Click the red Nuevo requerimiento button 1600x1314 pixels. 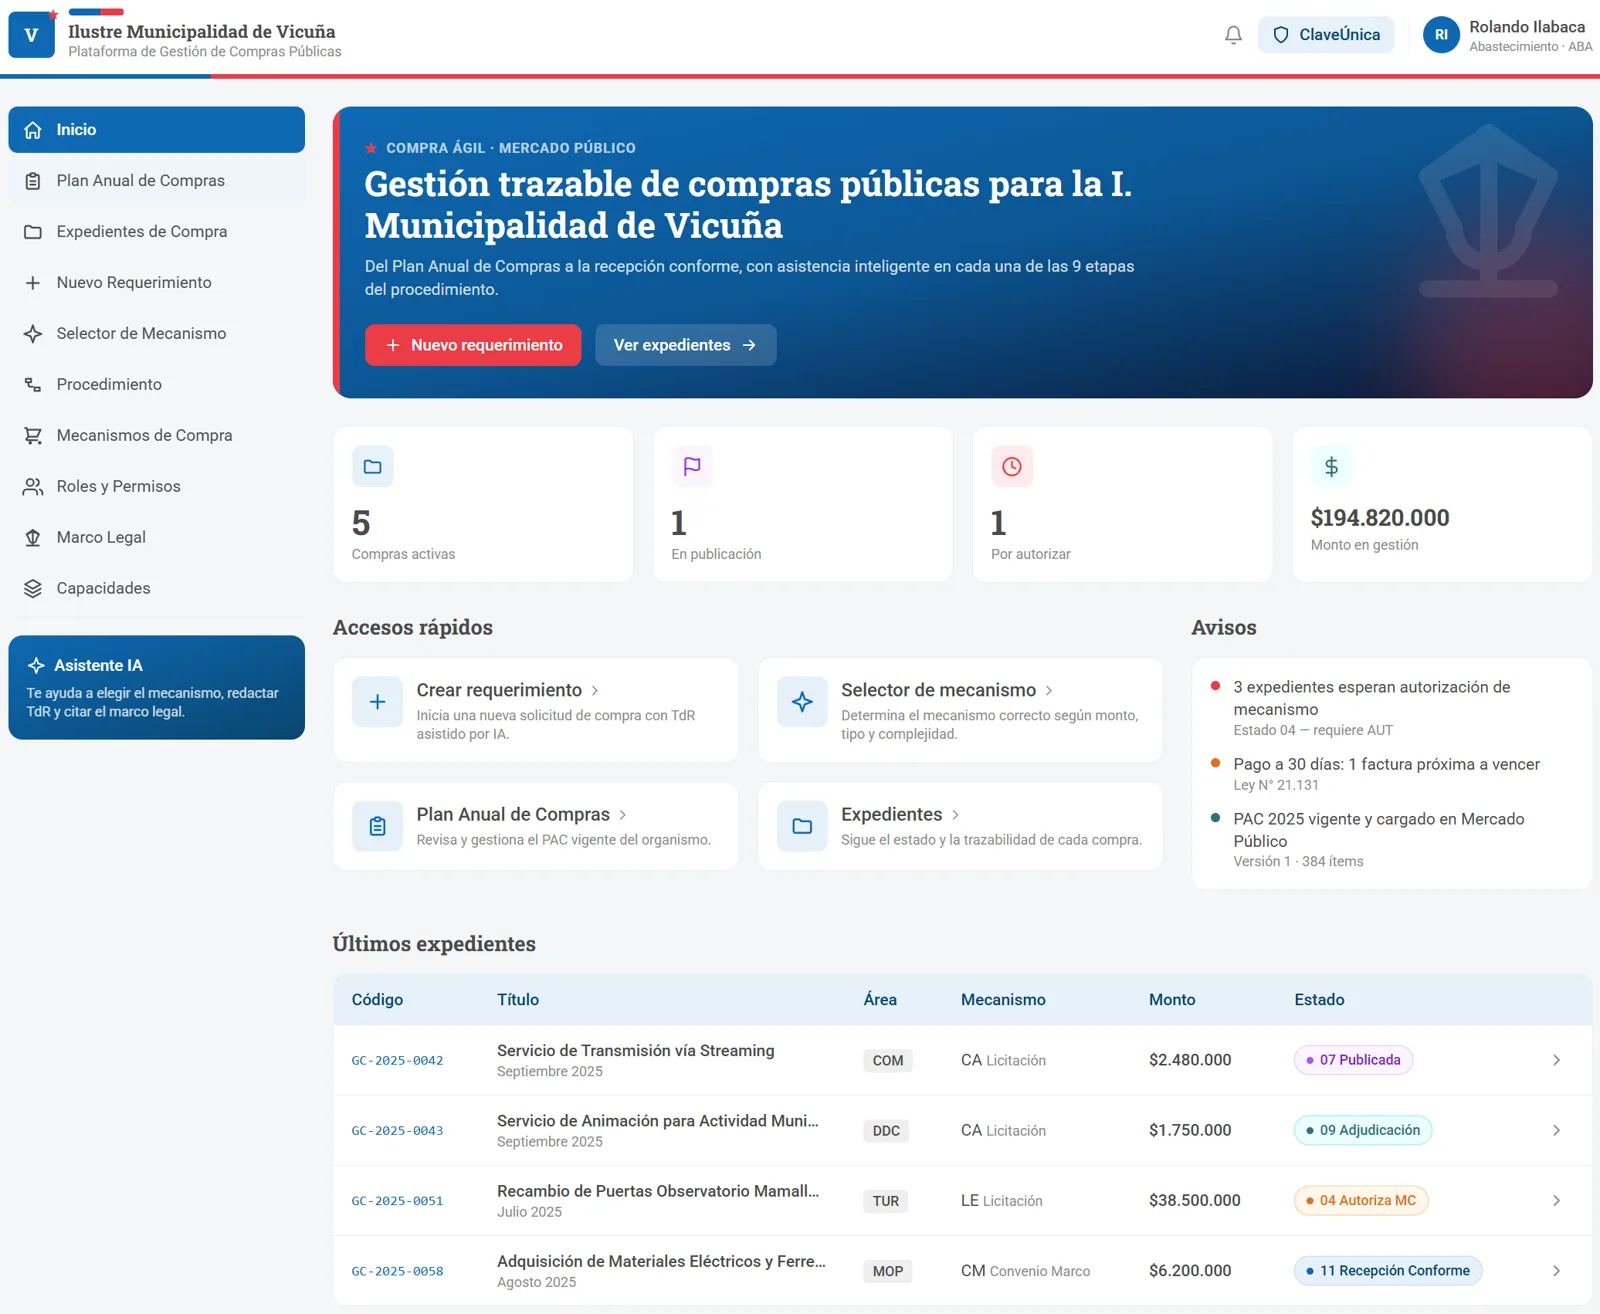[x=473, y=345]
